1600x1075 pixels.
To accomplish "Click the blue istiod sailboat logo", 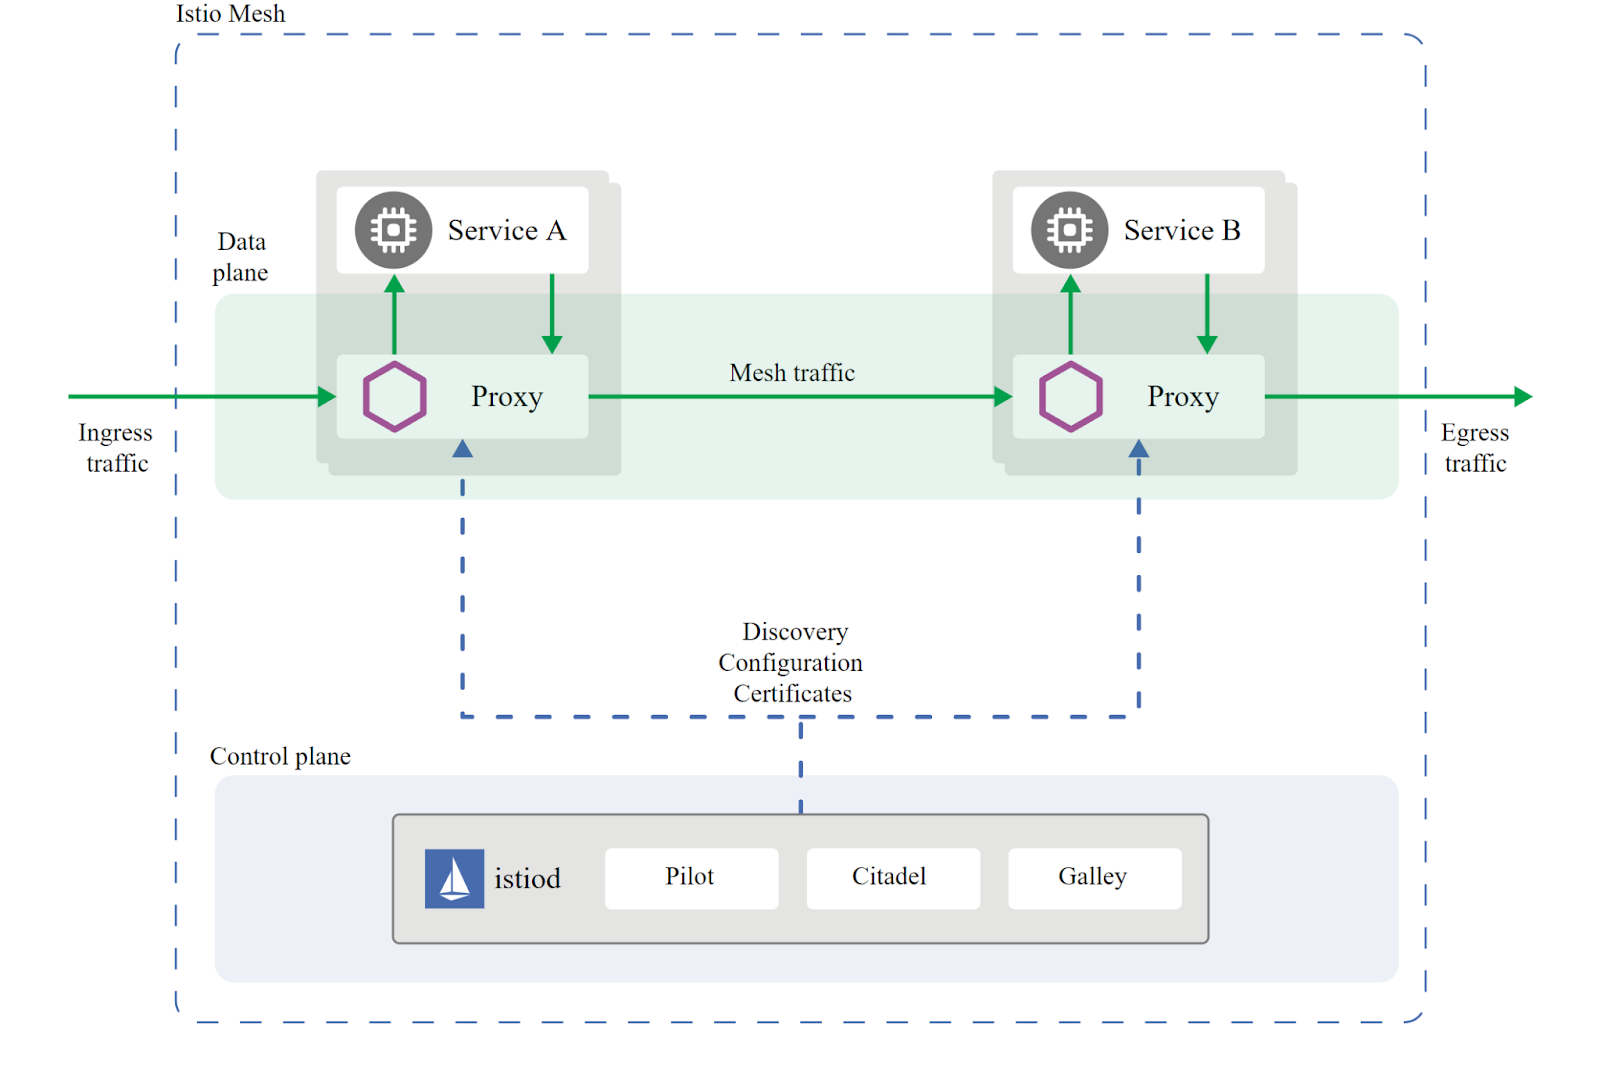I will 454,878.
